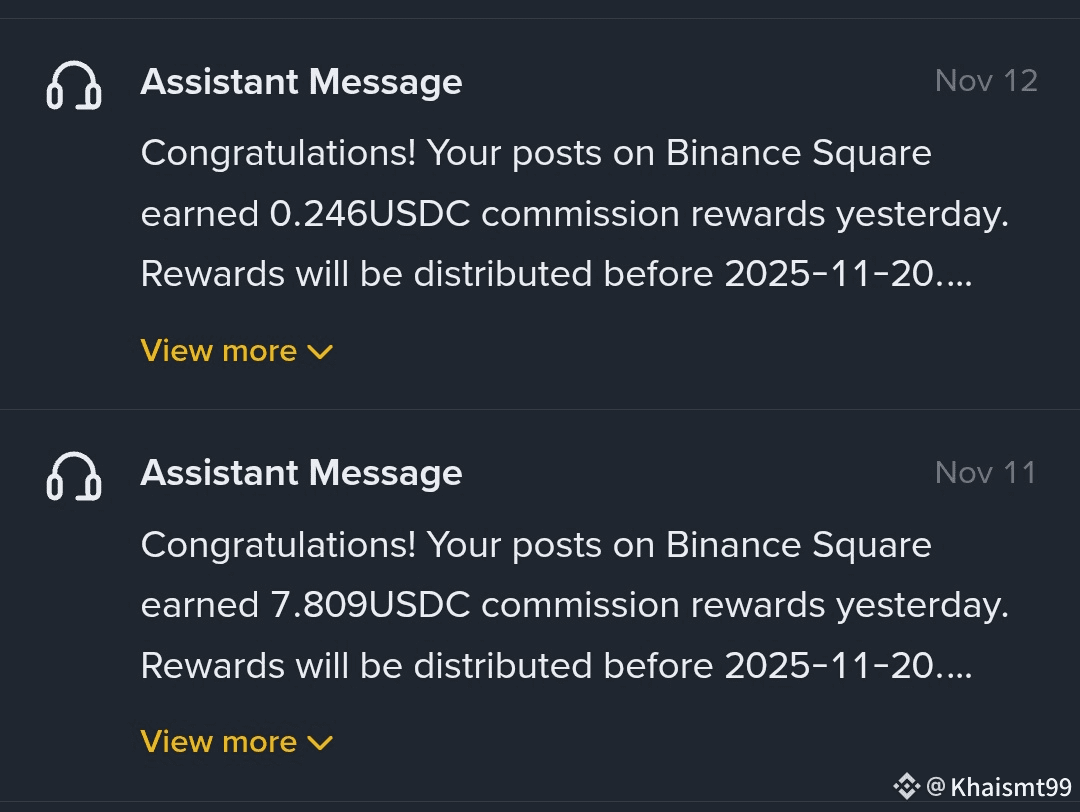Click "2025-11-20" date in the Nov 11 message
This screenshot has height=812, width=1080.
pyautogui.click(x=832, y=665)
